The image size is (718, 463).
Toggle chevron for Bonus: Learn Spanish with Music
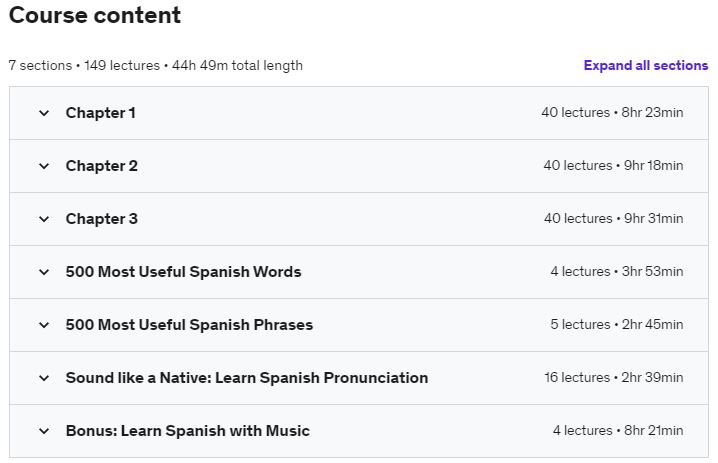coord(44,431)
